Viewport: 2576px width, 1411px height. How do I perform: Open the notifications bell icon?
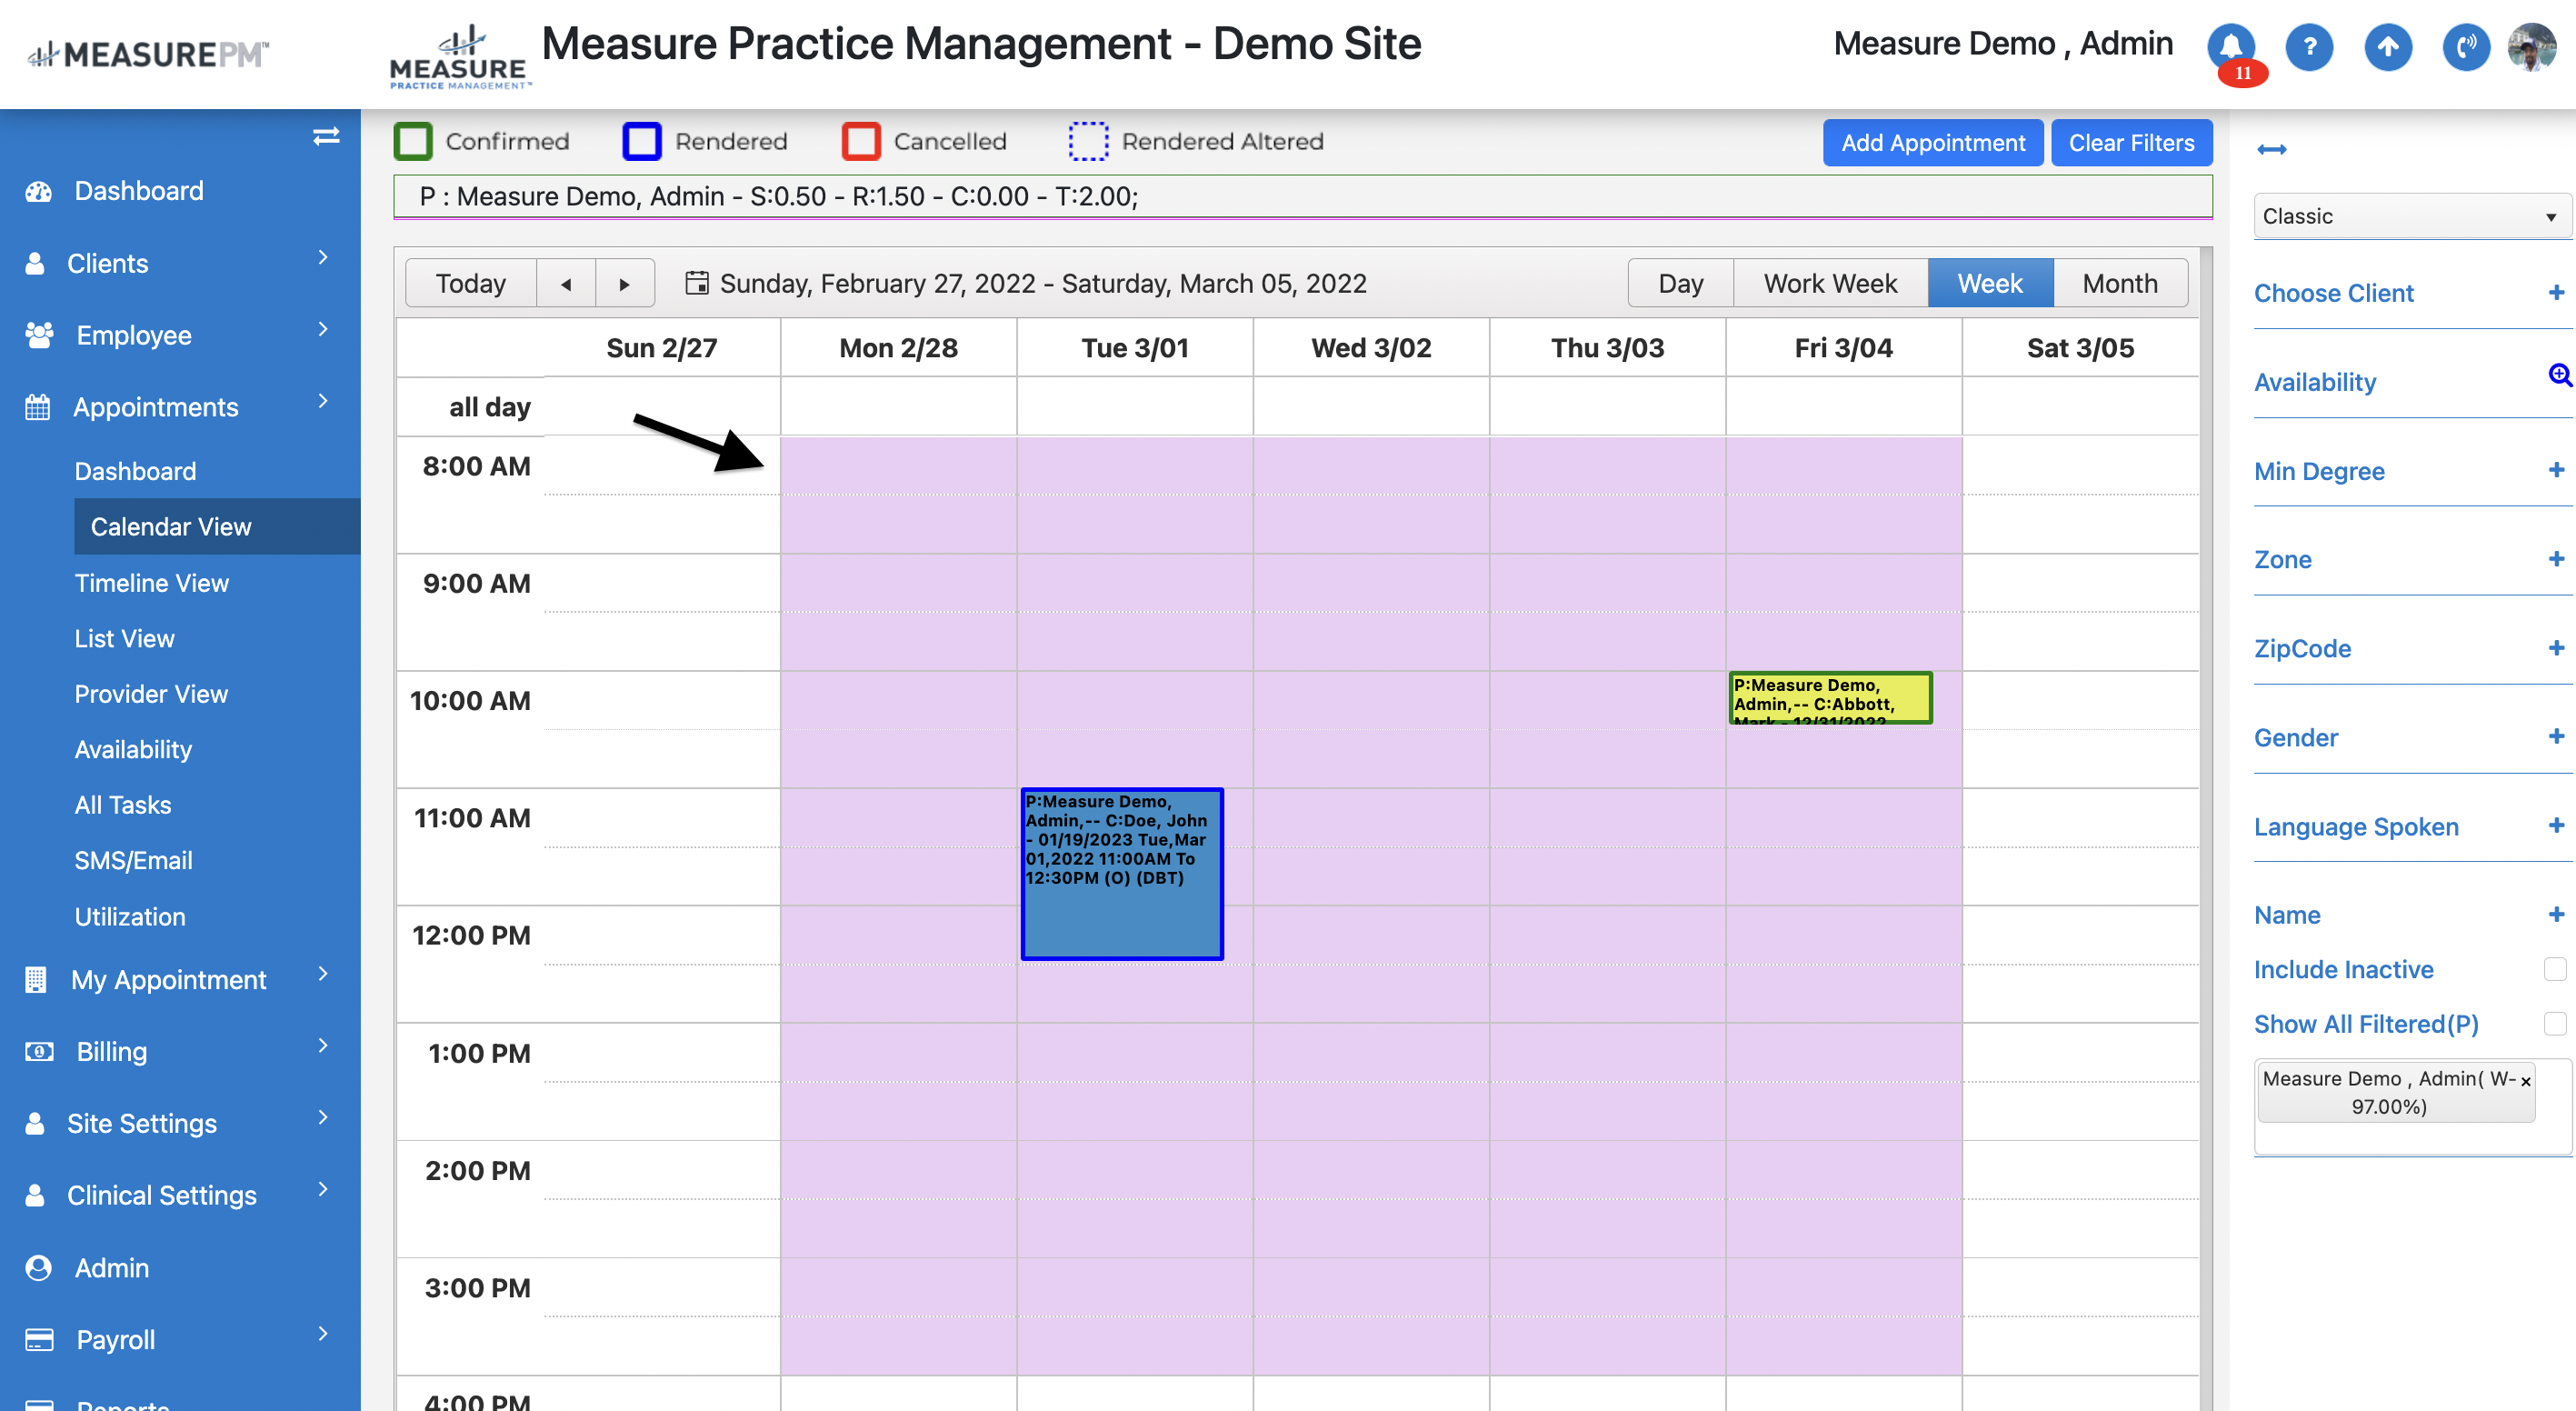click(2230, 46)
